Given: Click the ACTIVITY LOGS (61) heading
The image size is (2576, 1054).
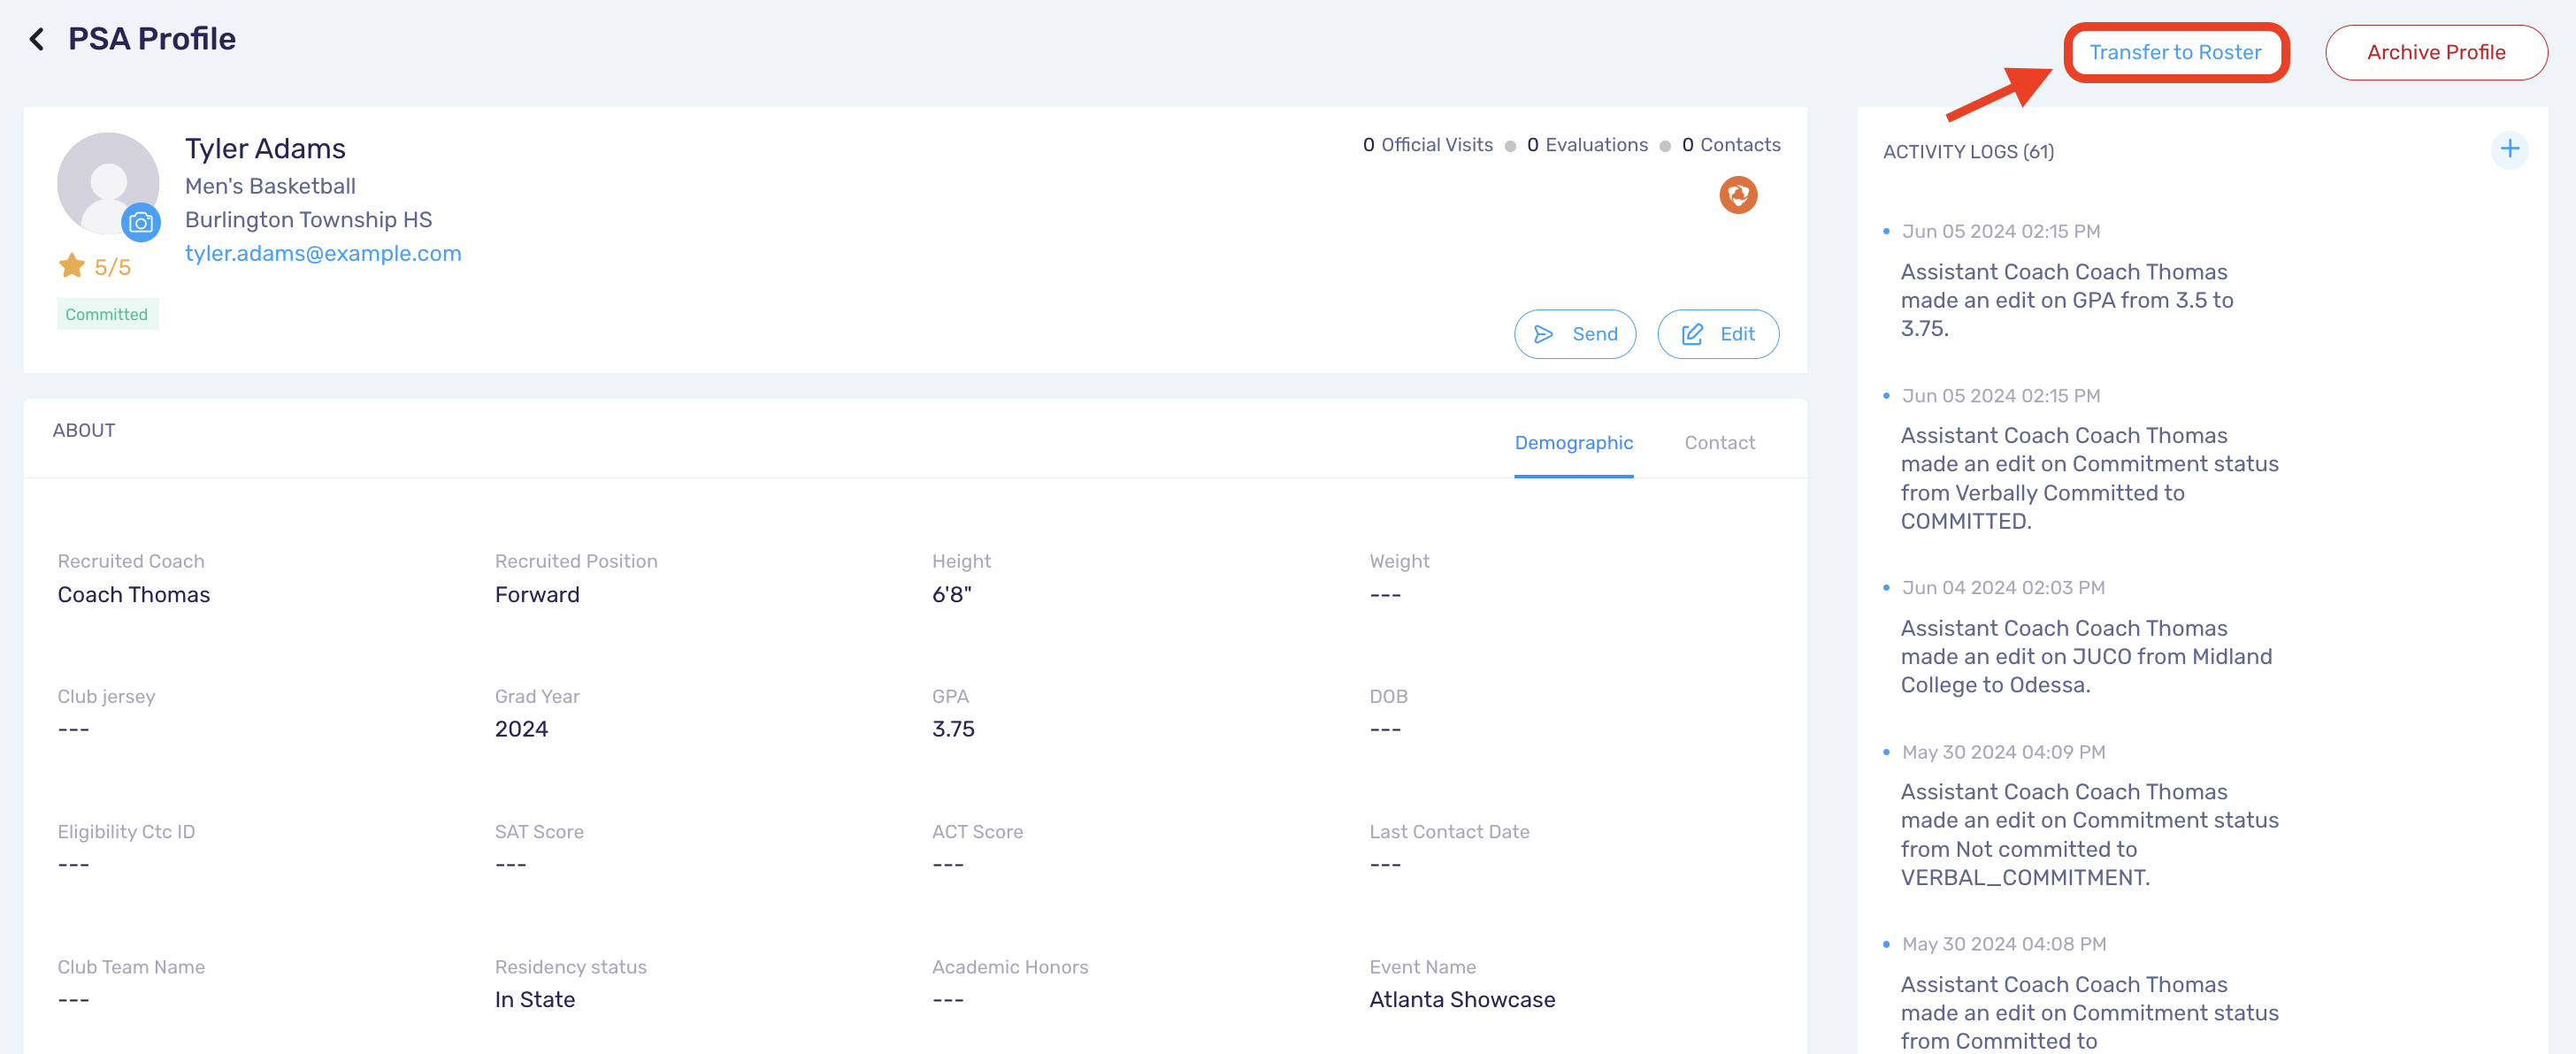Looking at the screenshot, I should coord(1968,152).
